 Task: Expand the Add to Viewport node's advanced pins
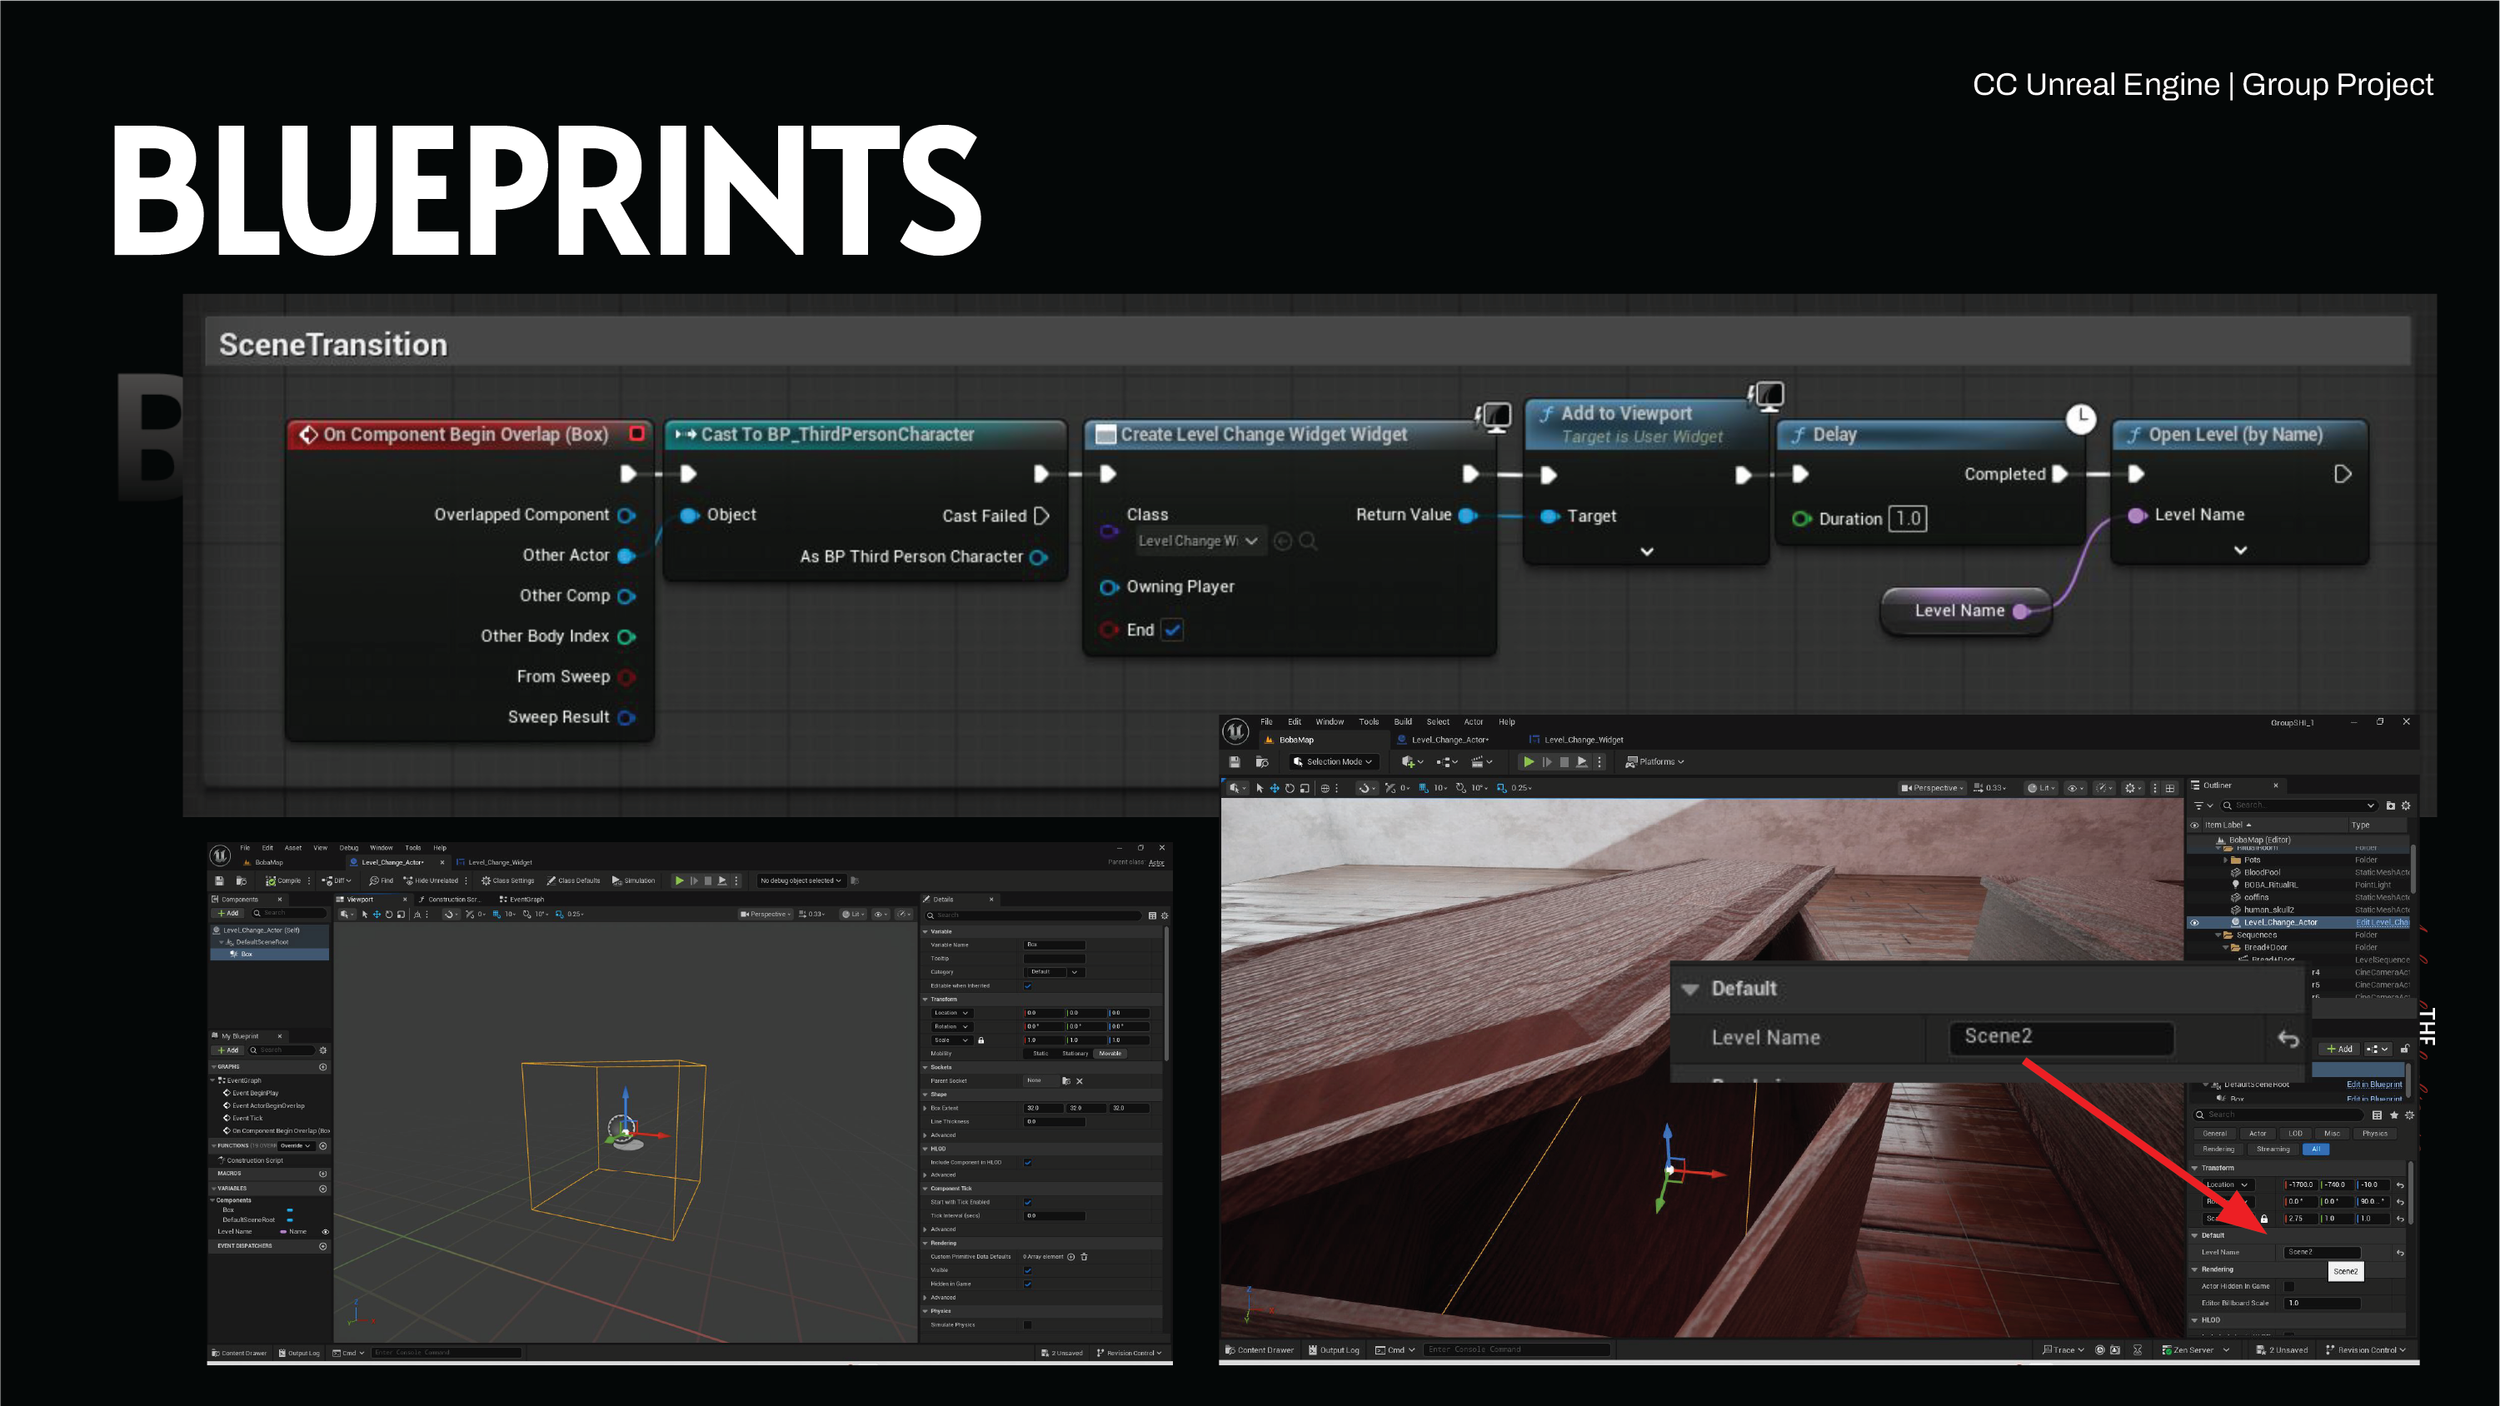click(x=1647, y=551)
